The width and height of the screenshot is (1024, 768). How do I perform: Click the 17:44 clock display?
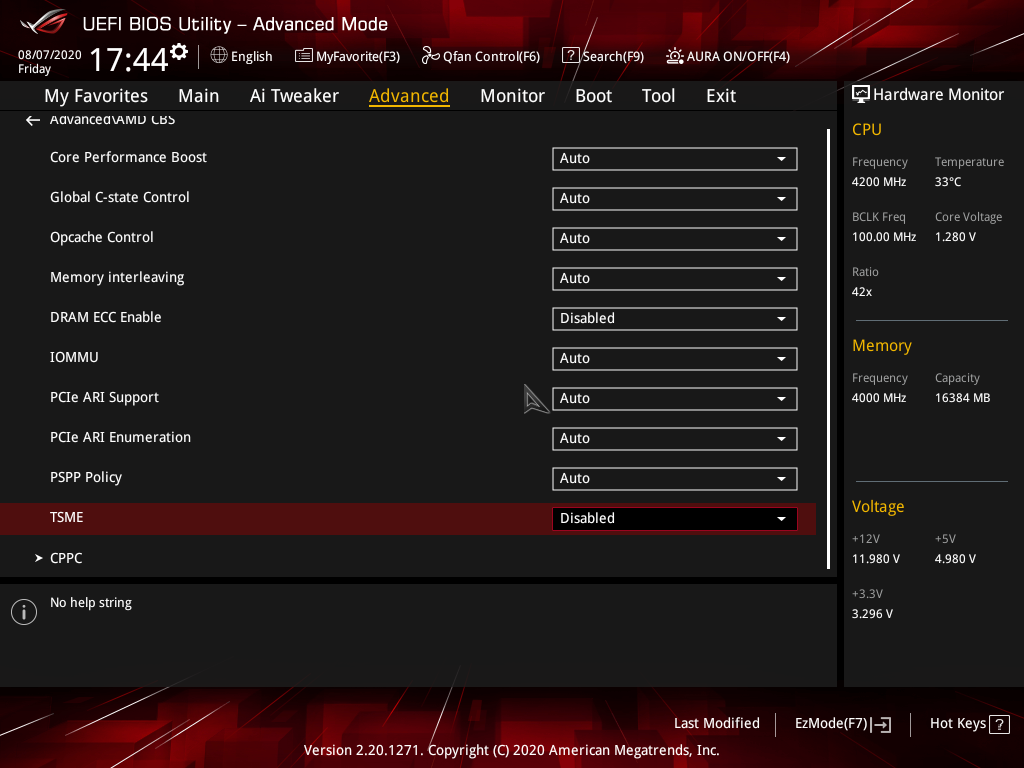(x=129, y=59)
